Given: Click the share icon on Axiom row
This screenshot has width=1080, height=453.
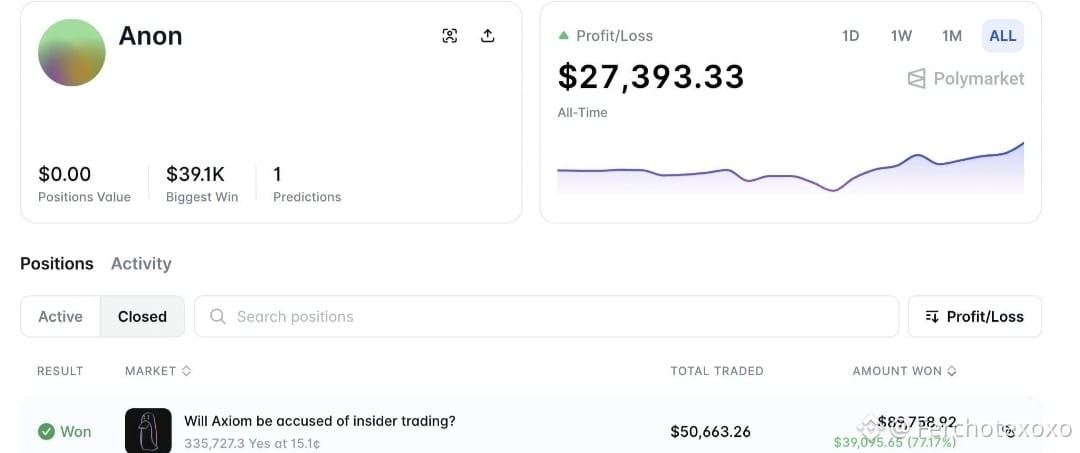Looking at the screenshot, I should click(1010, 432).
